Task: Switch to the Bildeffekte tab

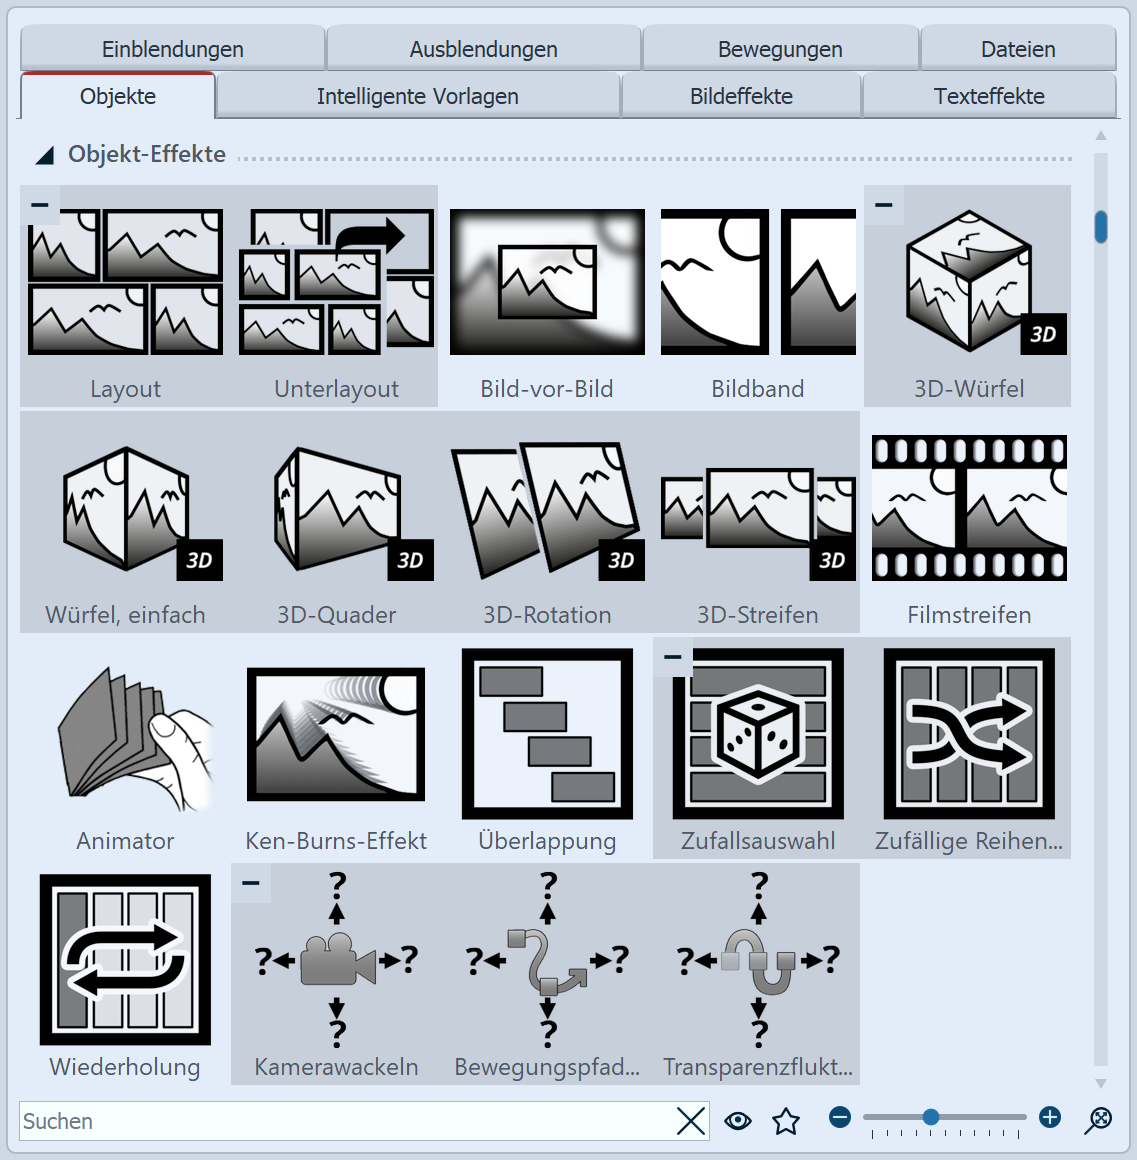Action: tap(741, 97)
